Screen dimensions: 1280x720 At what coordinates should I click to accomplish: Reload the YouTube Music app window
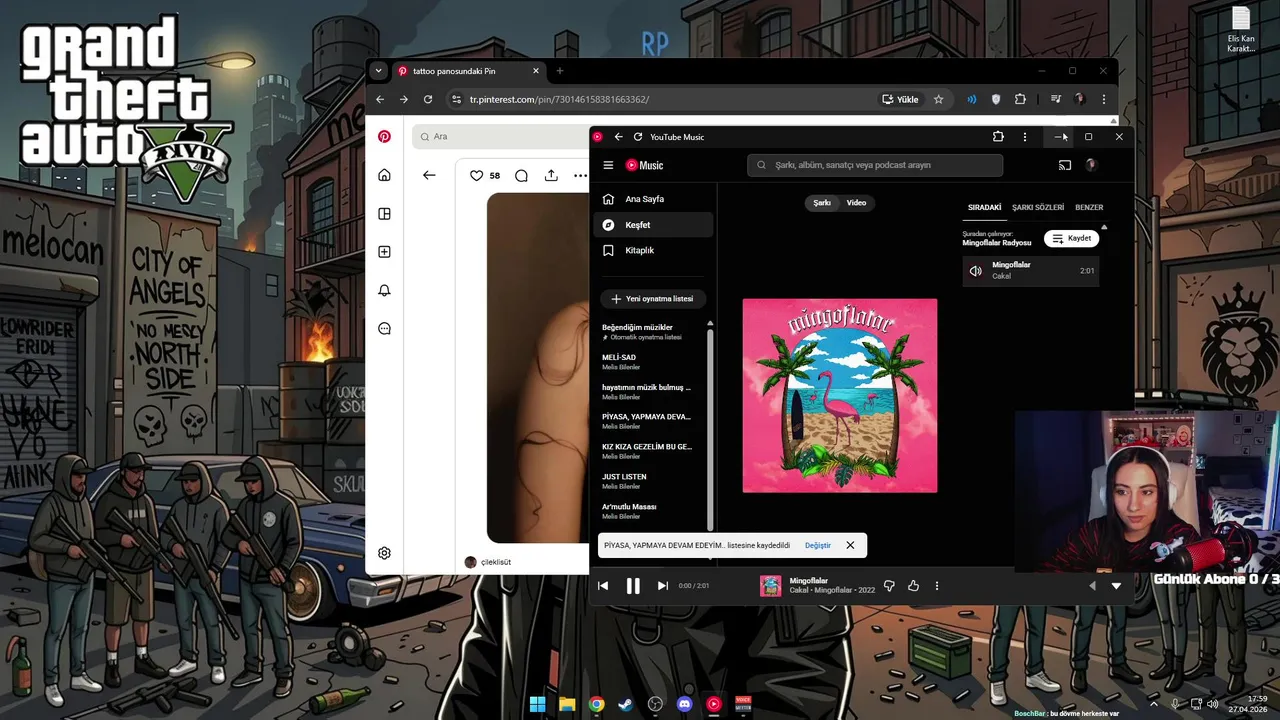coord(638,137)
